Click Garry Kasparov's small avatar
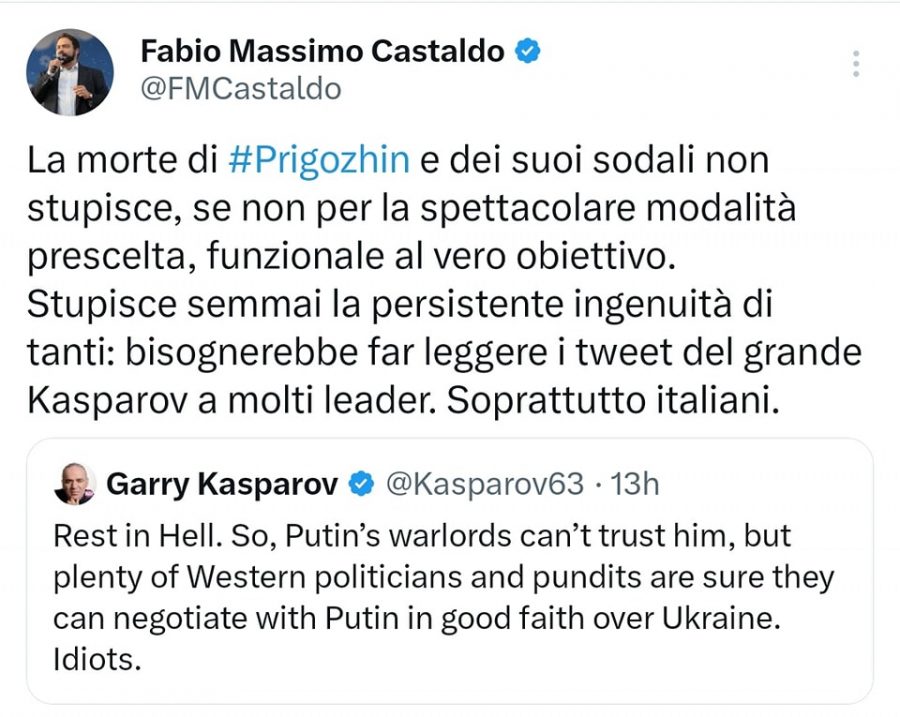This screenshot has width=900, height=717. [x=76, y=484]
